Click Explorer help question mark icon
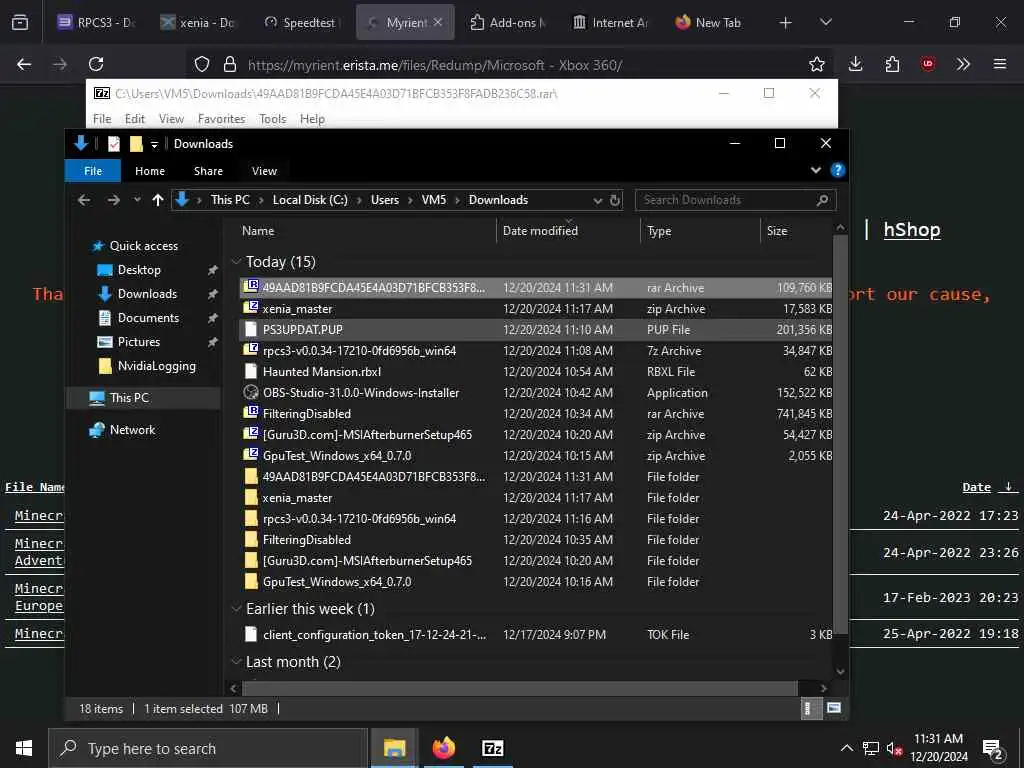This screenshot has width=1024, height=768. tap(837, 170)
